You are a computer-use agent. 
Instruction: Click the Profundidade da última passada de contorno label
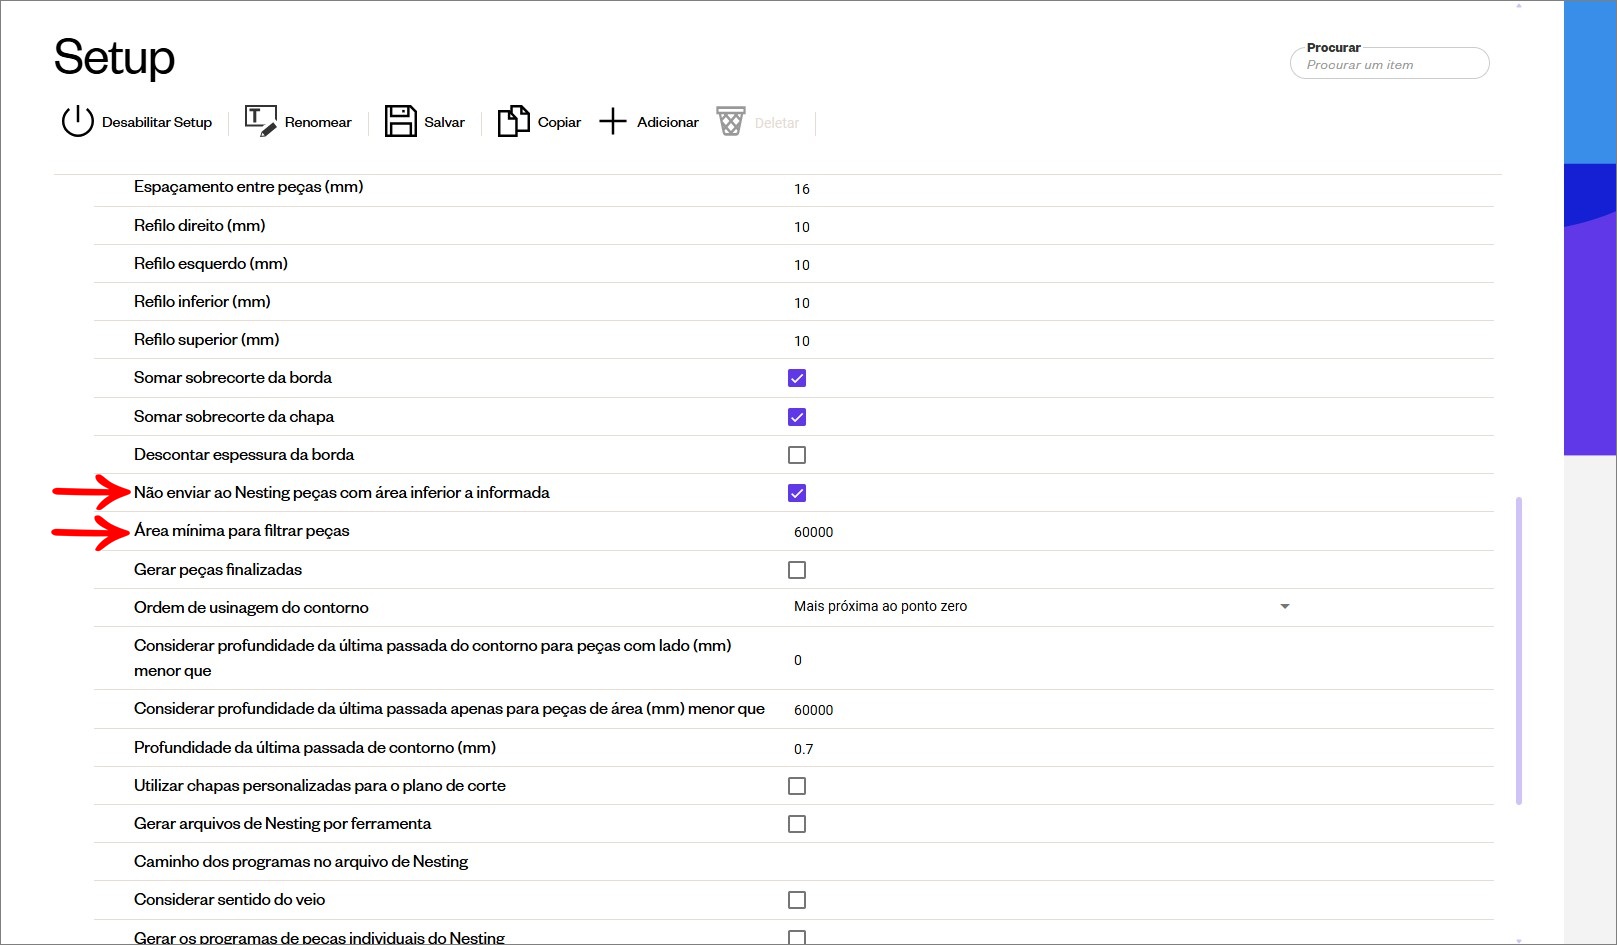point(315,747)
